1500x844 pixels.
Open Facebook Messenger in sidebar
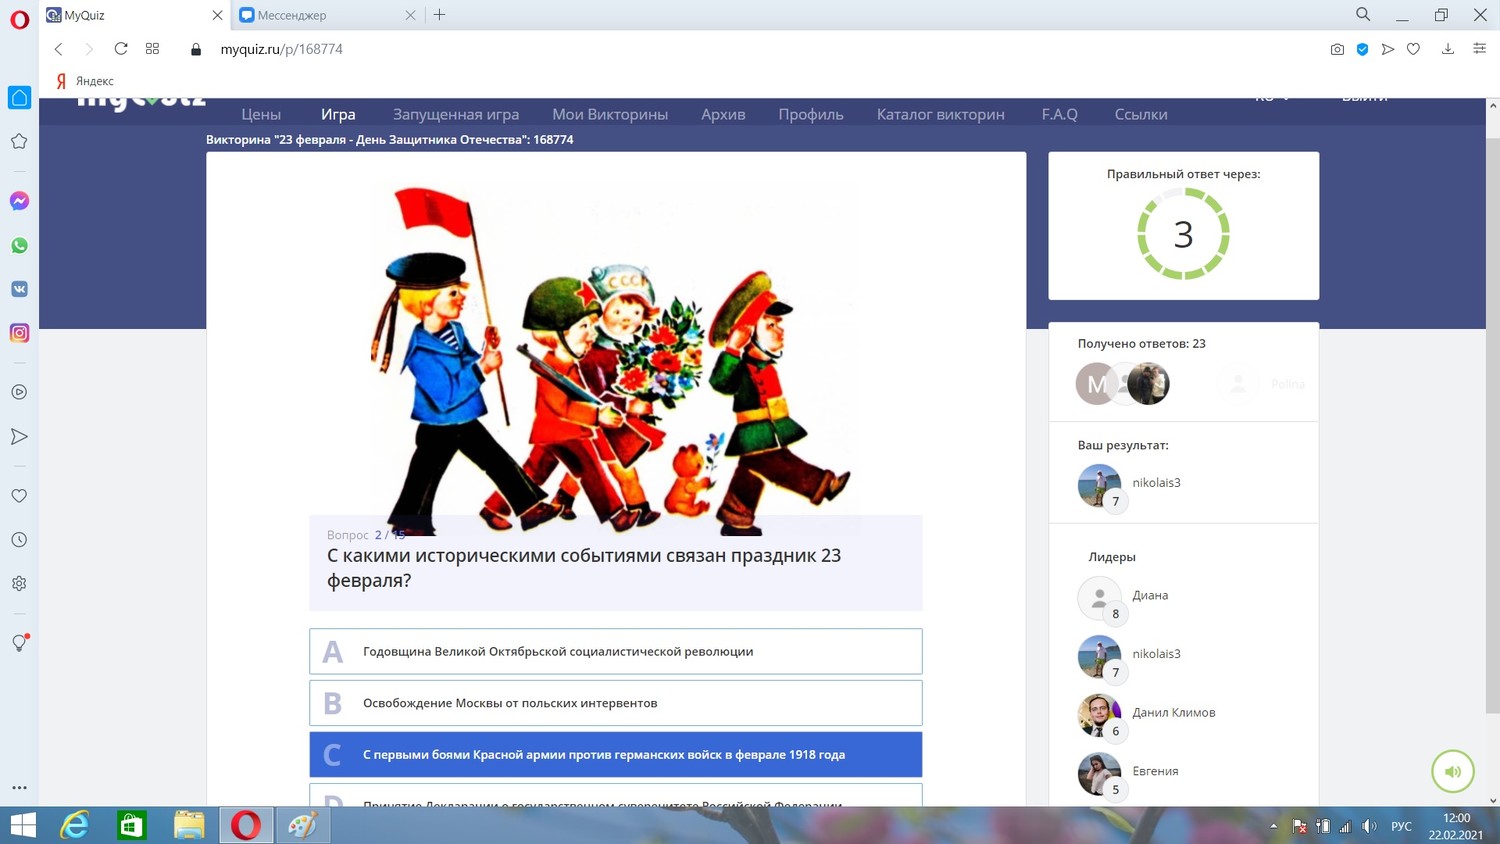coord(19,201)
